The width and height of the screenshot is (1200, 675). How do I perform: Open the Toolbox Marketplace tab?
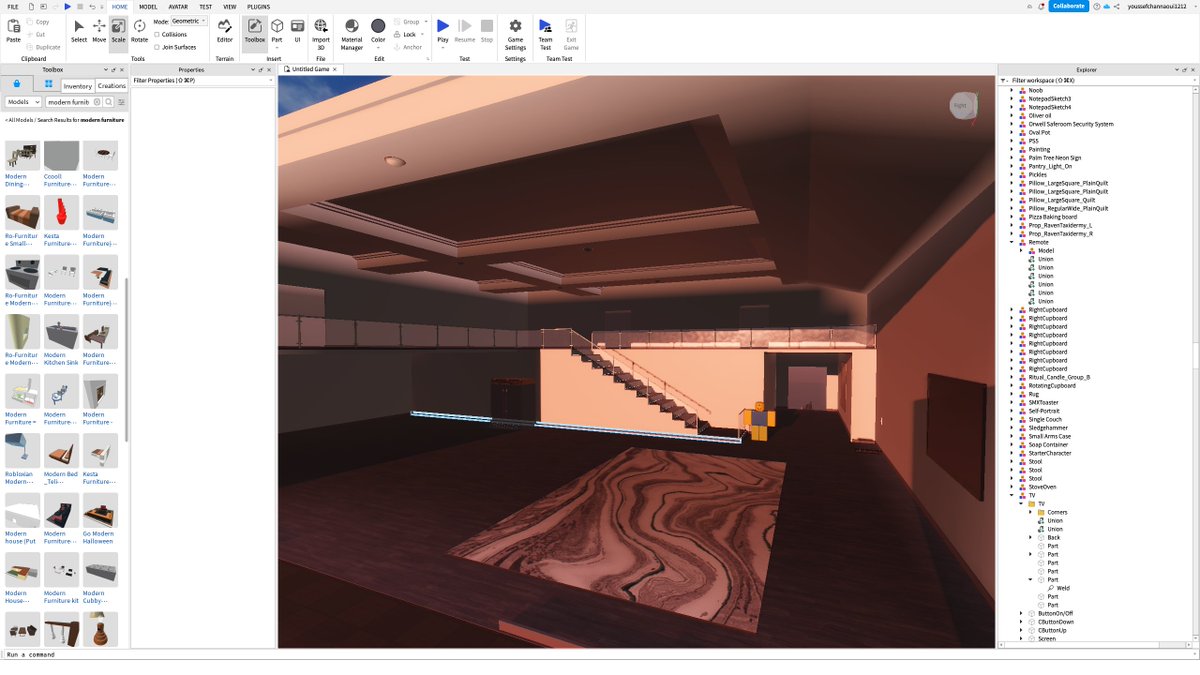coord(16,86)
